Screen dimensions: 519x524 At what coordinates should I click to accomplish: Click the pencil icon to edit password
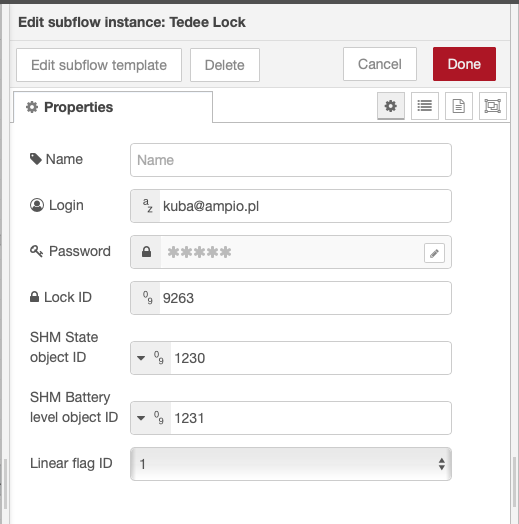(434, 253)
